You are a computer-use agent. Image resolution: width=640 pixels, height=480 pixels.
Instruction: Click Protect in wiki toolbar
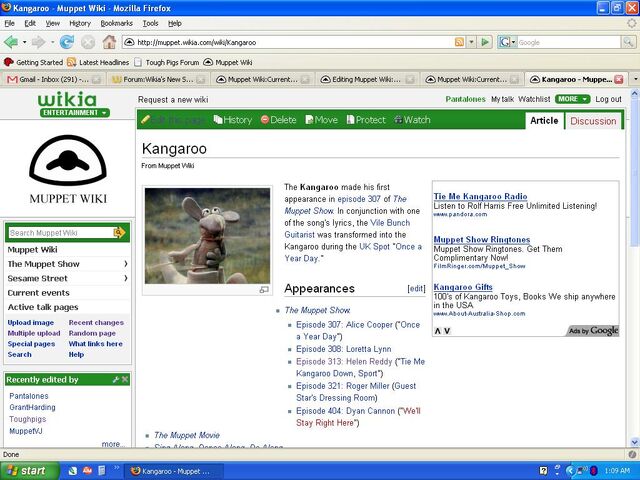coord(366,120)
